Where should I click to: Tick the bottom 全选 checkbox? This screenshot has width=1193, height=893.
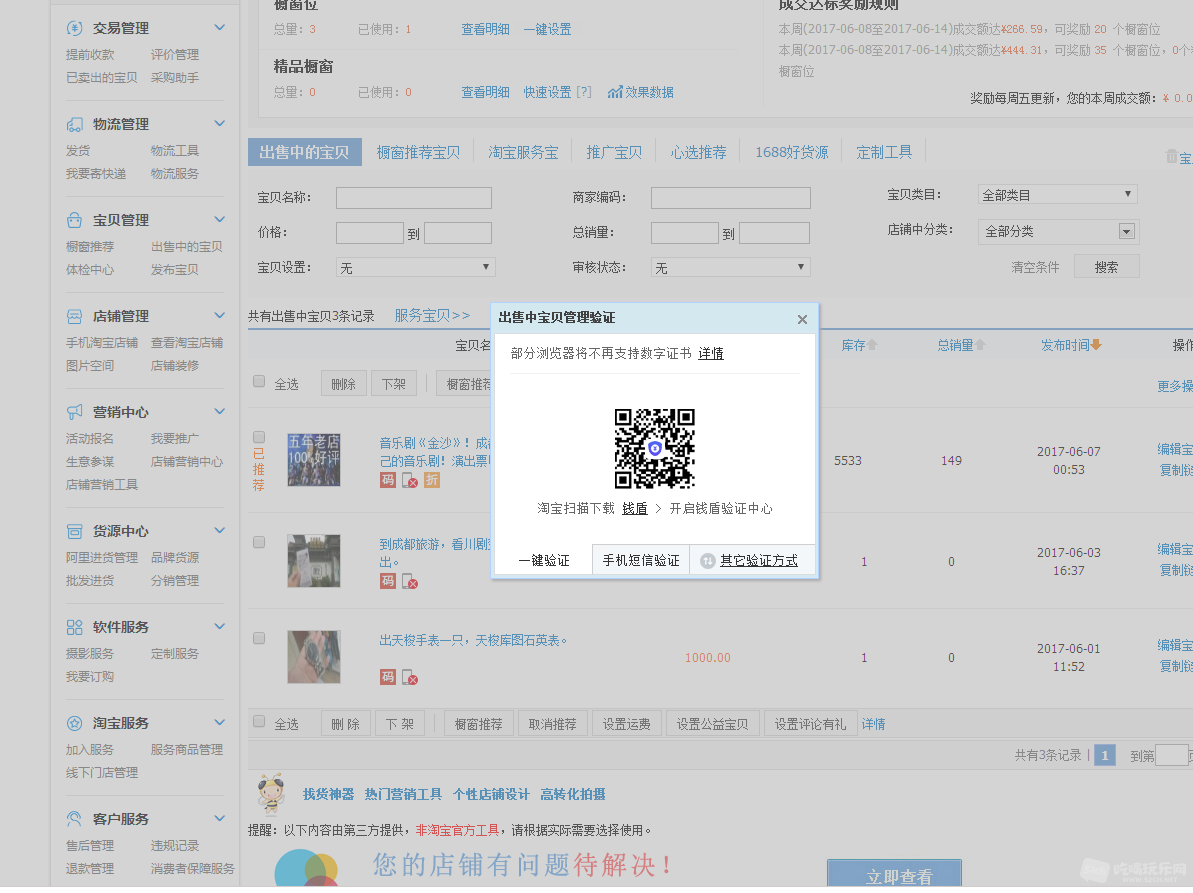[259, 722]
